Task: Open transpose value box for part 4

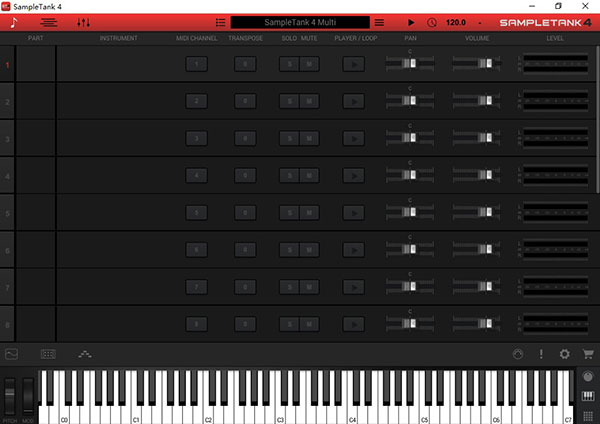Action: pos(245,176)
